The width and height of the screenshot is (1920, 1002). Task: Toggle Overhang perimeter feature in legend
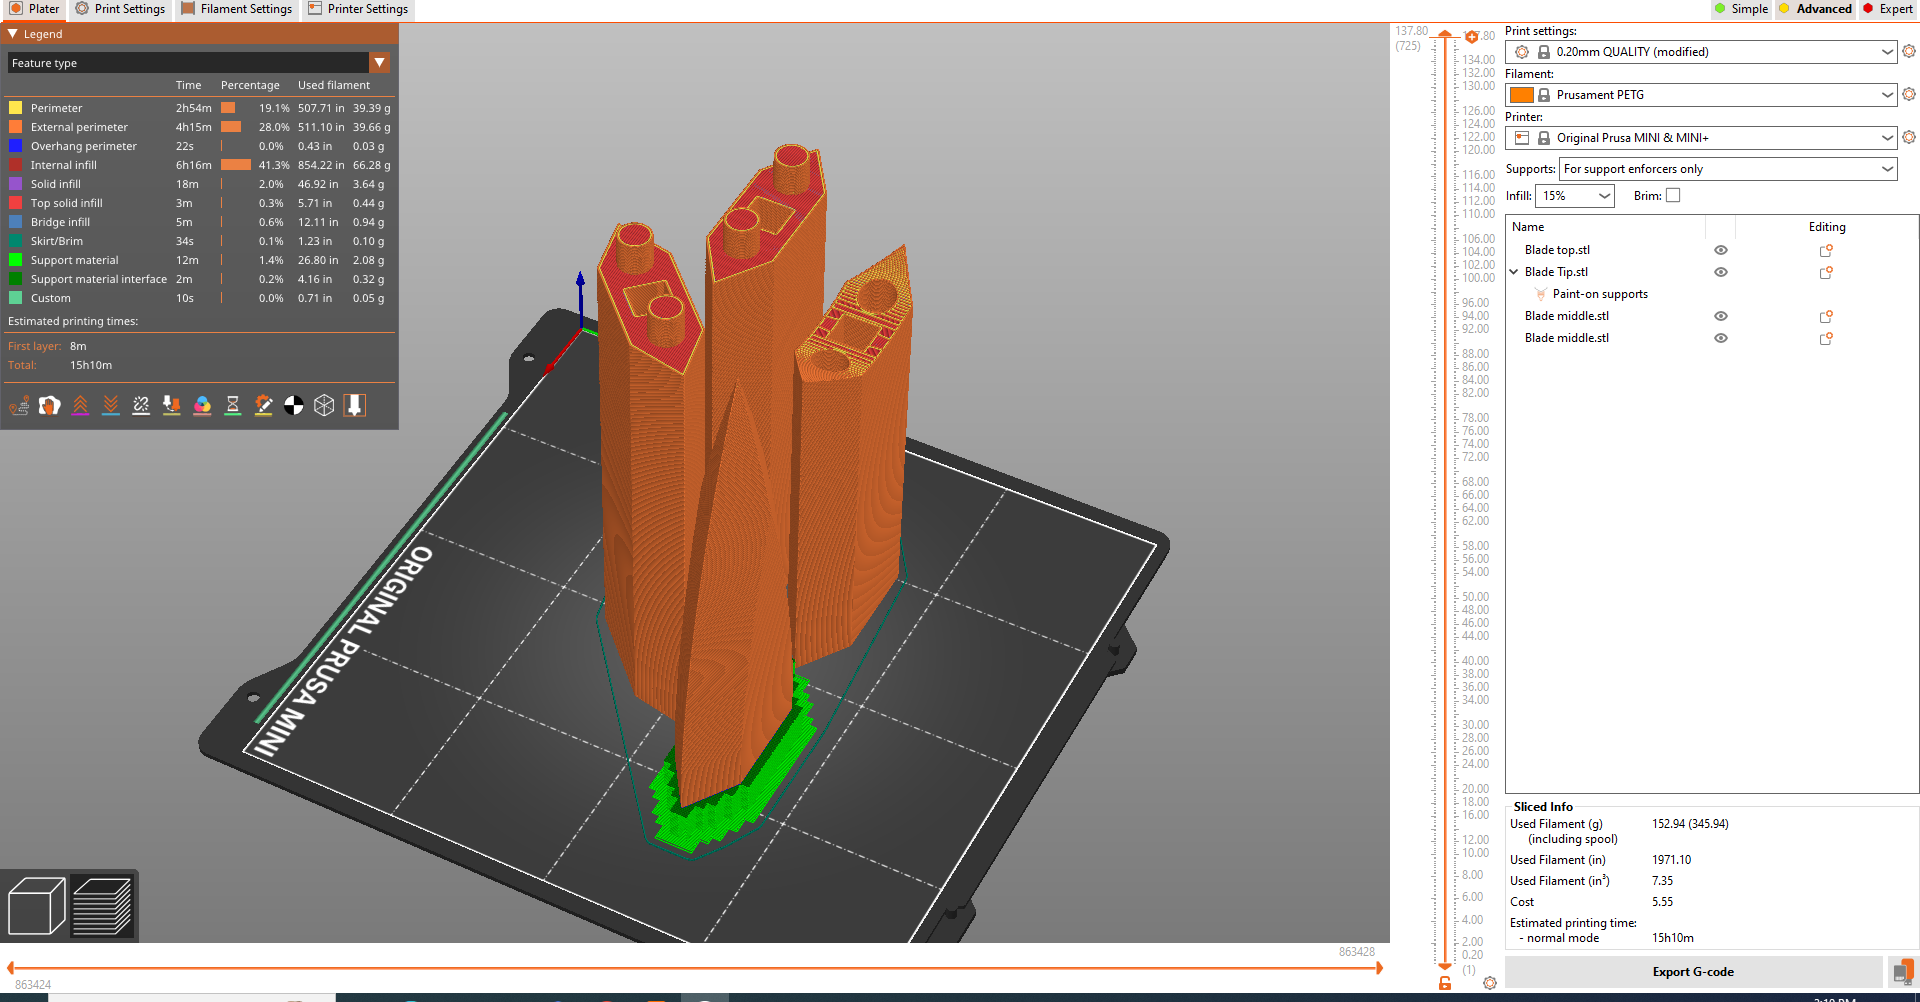(x=199, y=146)
